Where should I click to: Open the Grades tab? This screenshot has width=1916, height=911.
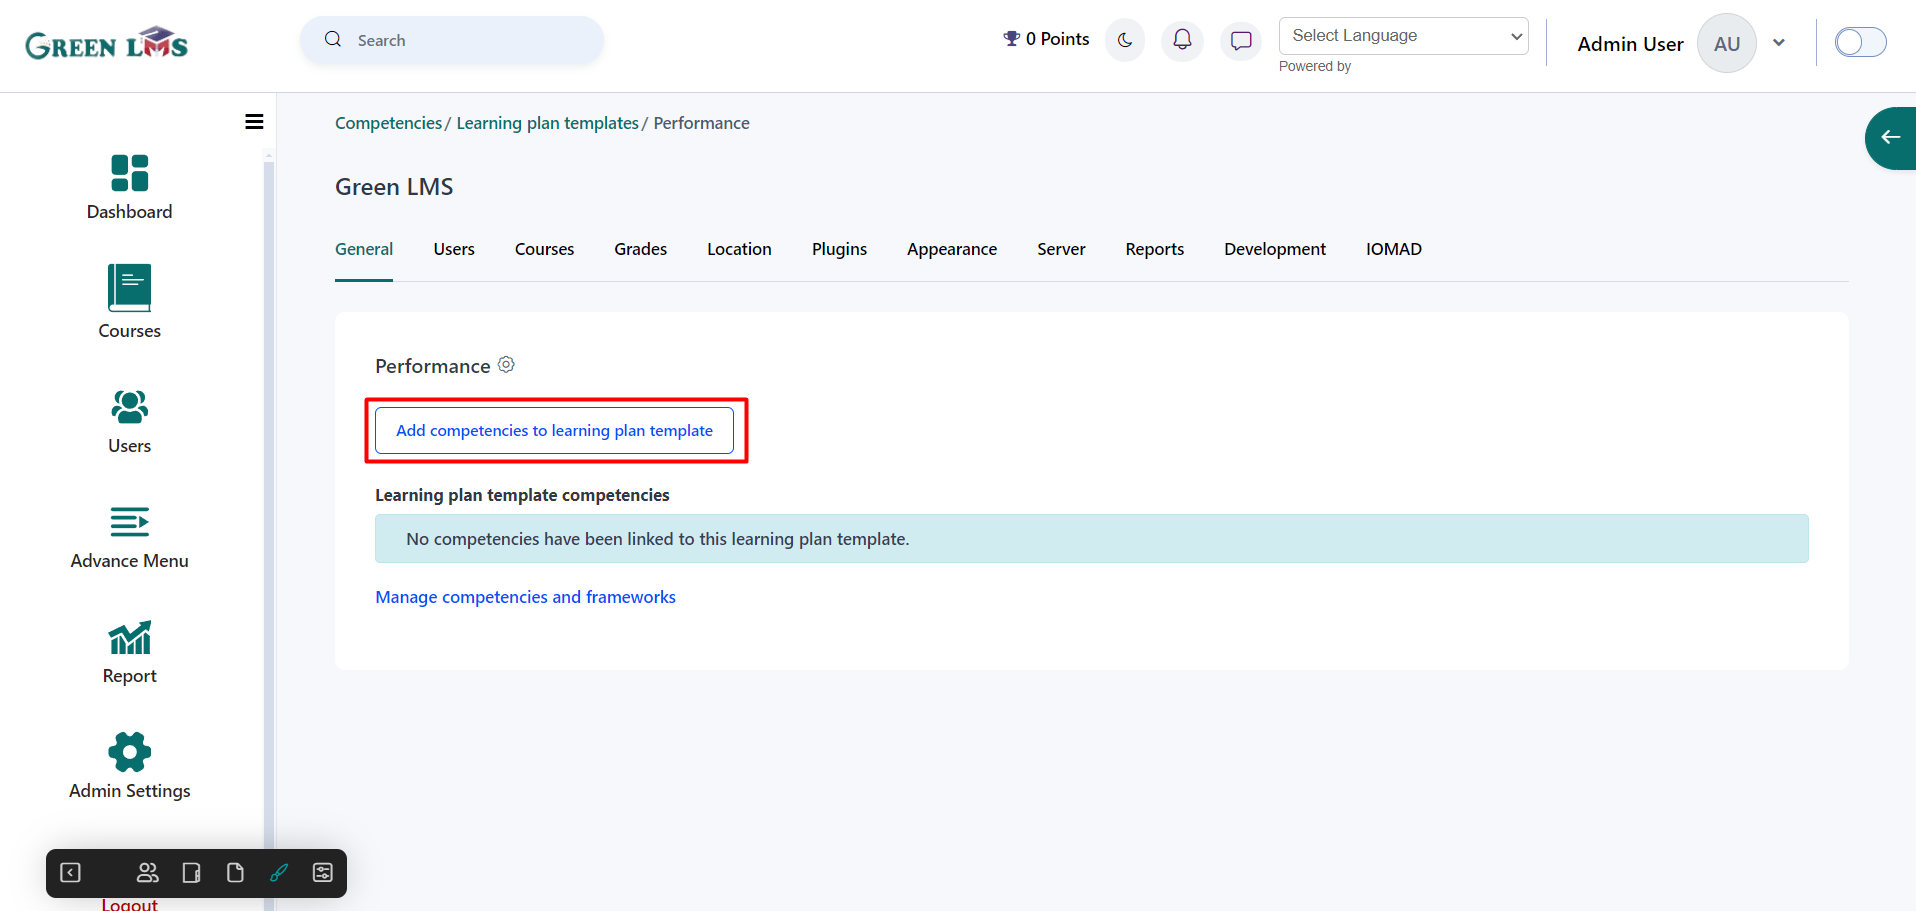coord(641,249)
